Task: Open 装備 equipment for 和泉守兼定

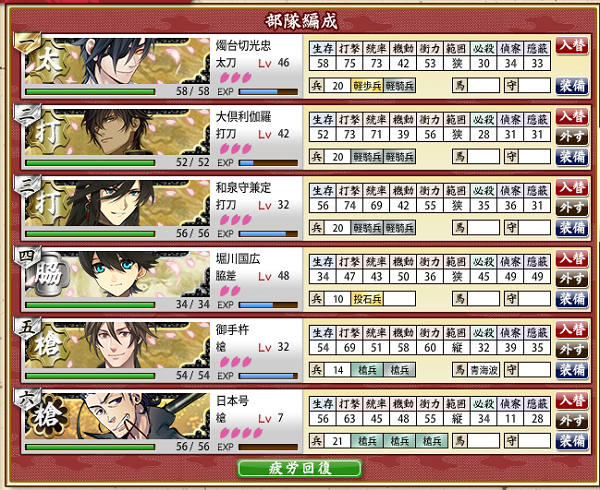Action: click(x=572, y=228)
